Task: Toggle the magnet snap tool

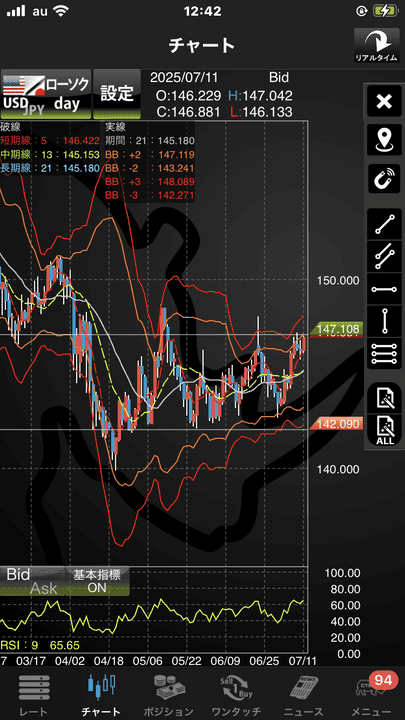Action: click(384, 179)
